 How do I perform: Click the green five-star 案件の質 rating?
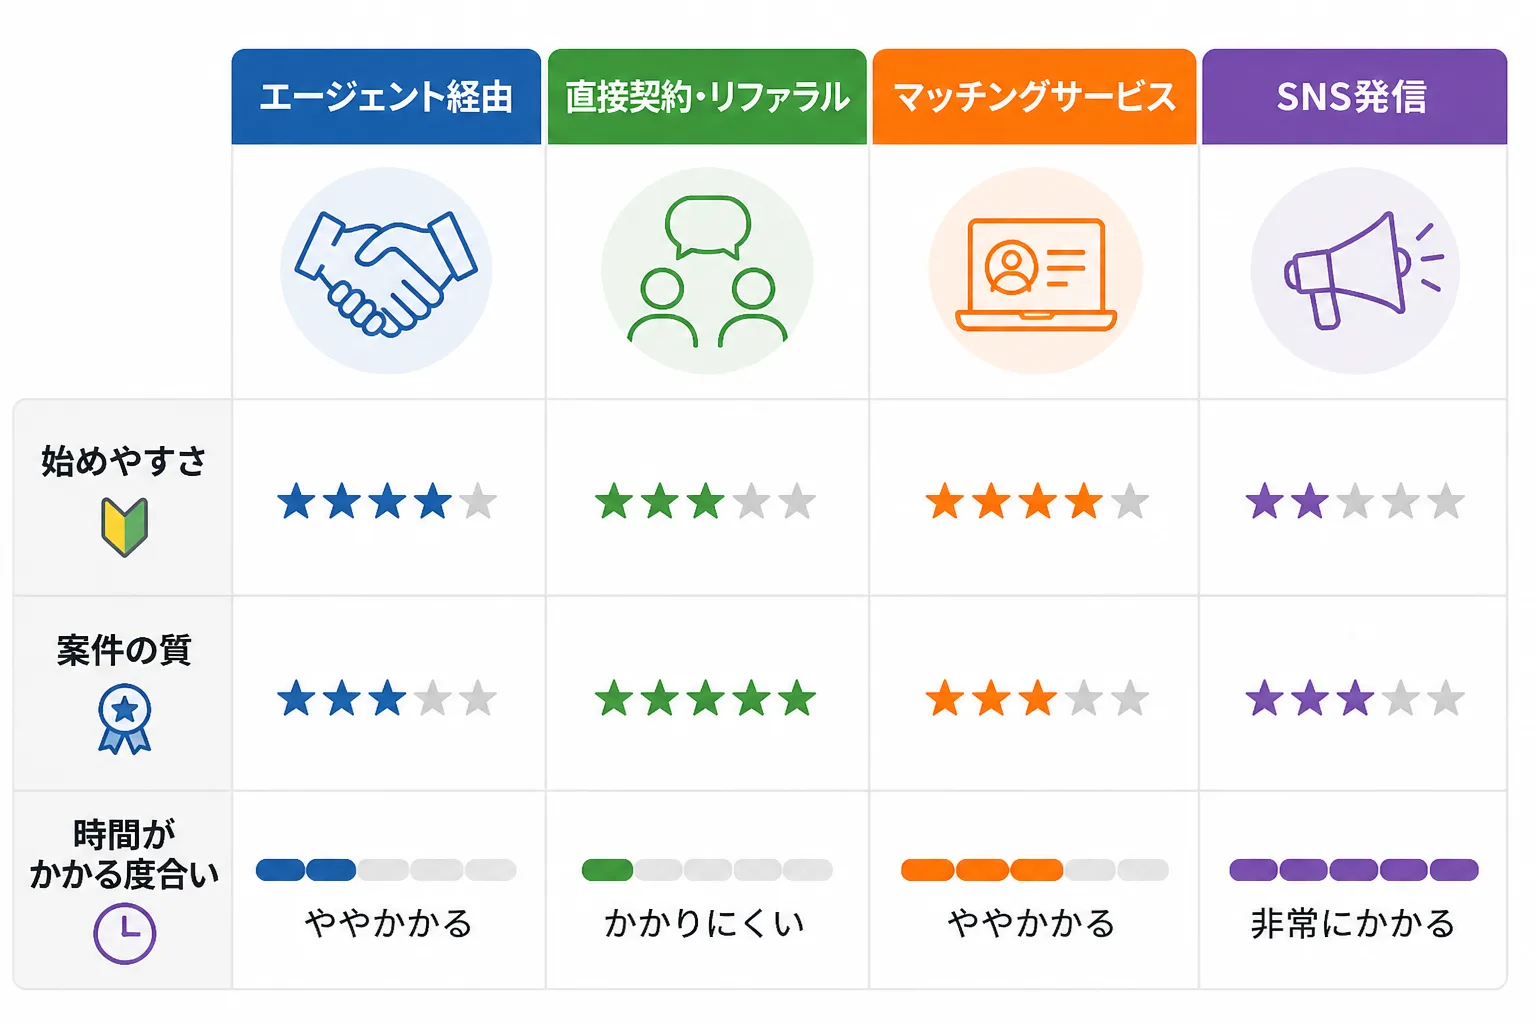(706, 698)
